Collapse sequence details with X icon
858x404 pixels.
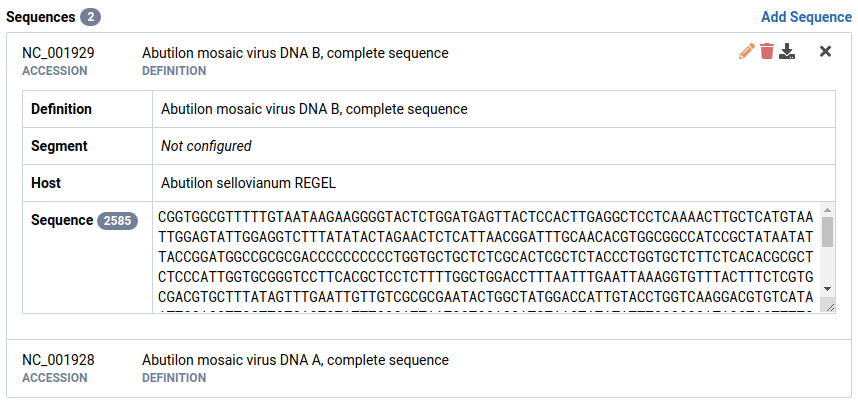click(825, 52)
